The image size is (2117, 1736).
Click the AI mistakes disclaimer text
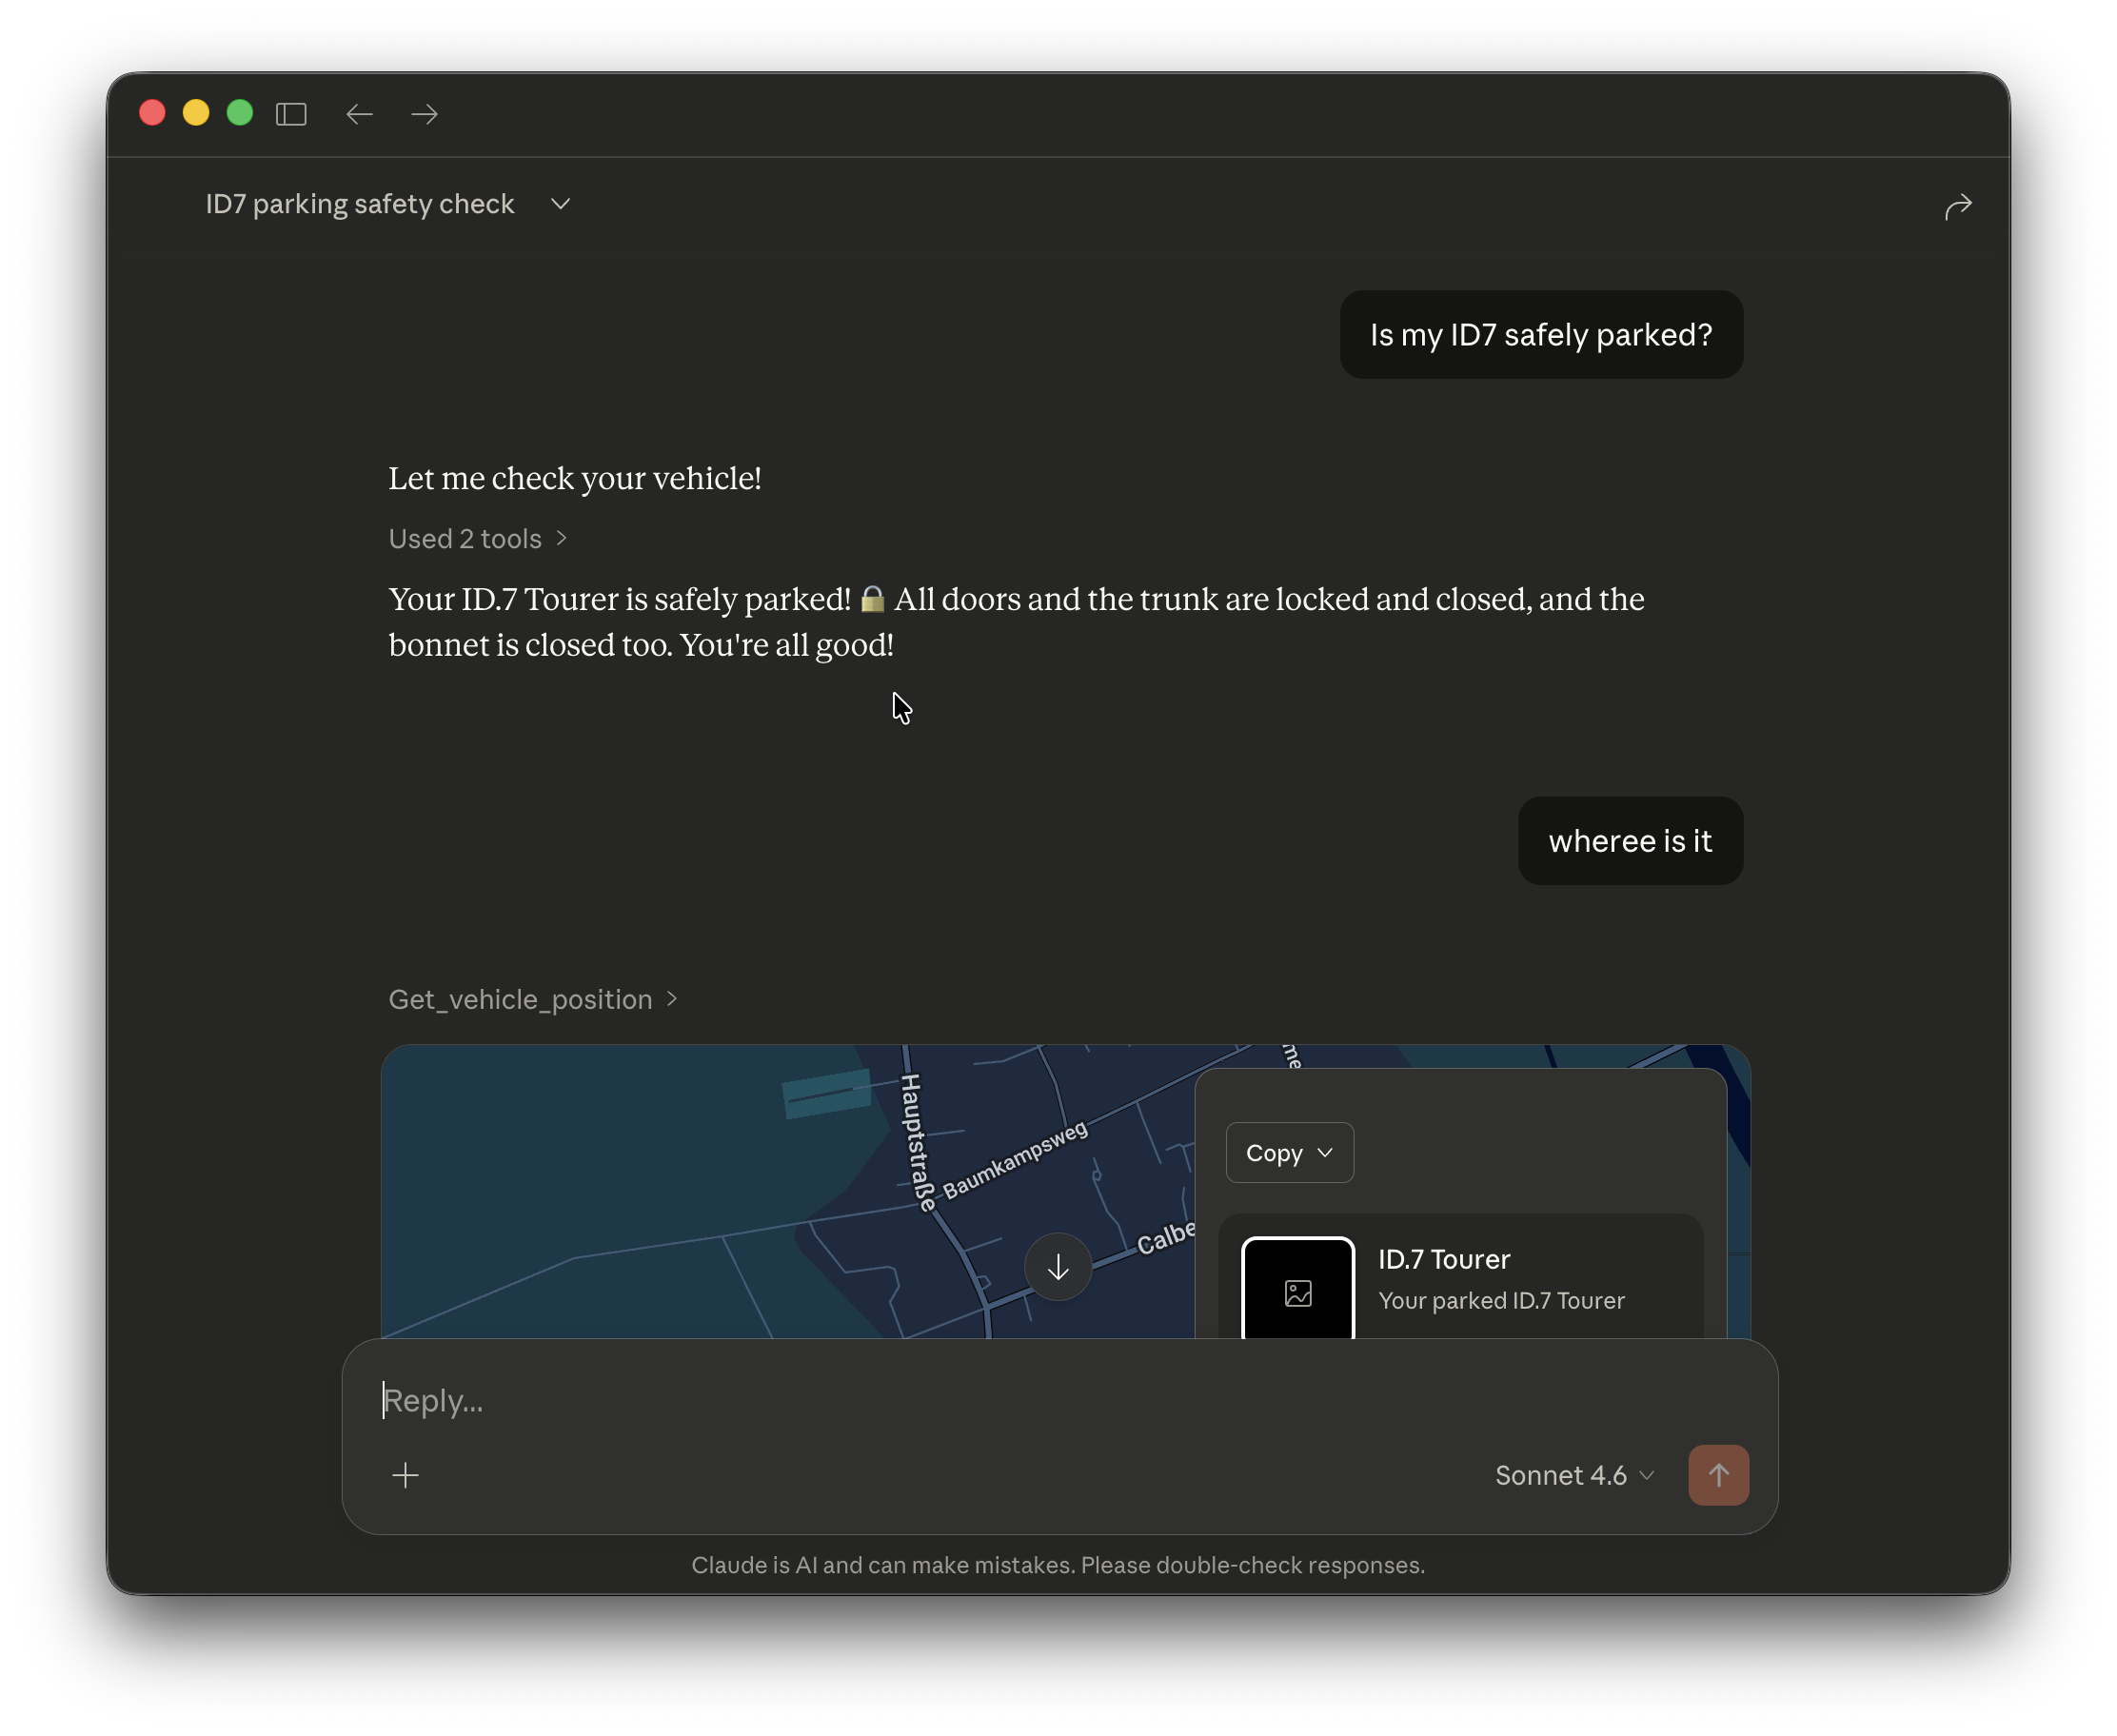1058,1565
